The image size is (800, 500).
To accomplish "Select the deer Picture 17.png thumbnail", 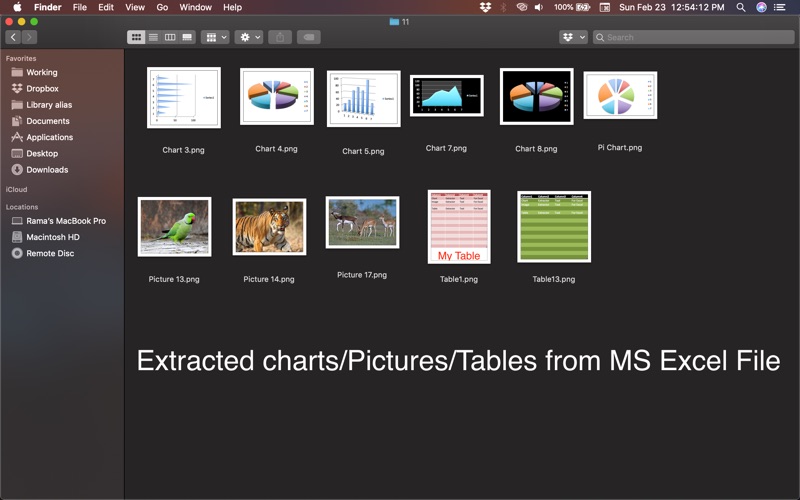I will point(362,222).
